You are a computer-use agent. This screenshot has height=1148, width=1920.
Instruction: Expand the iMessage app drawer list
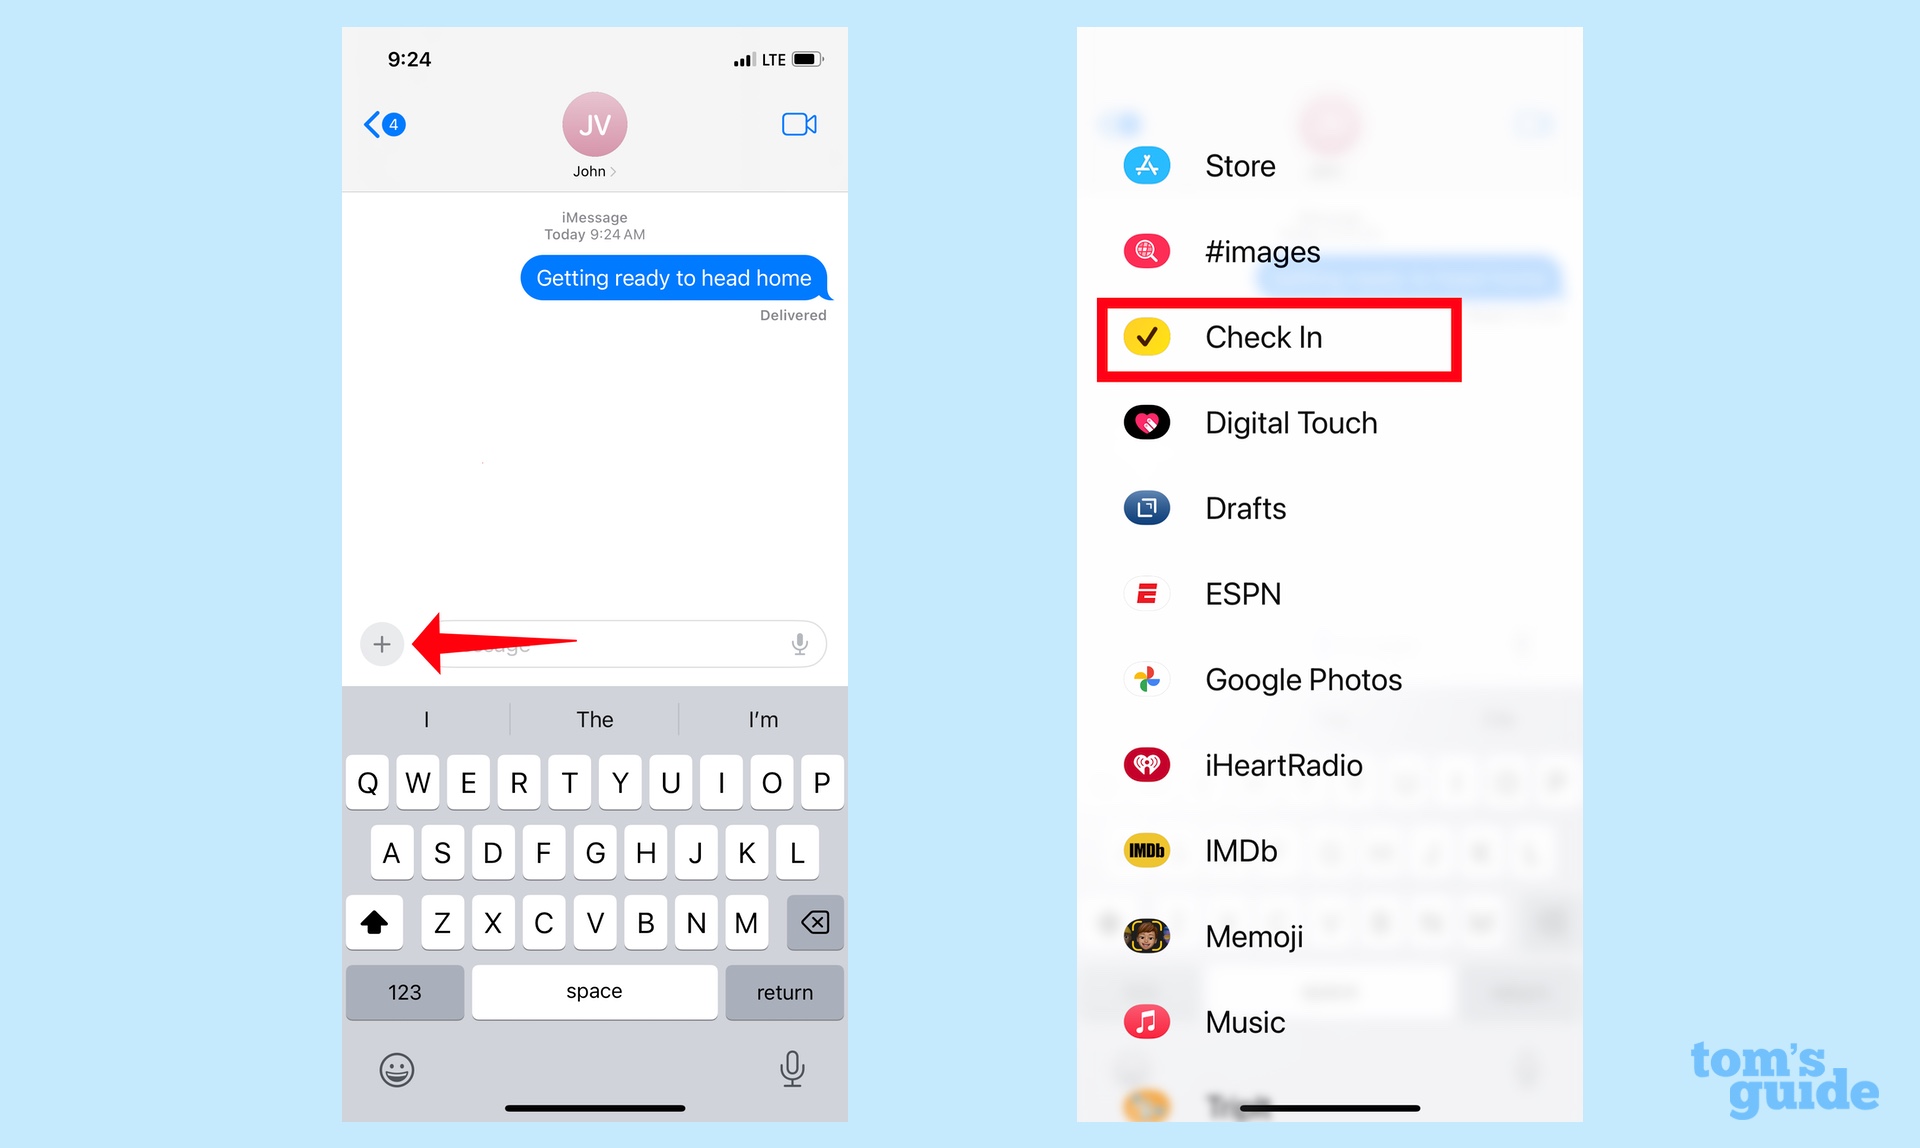point(379,644)
